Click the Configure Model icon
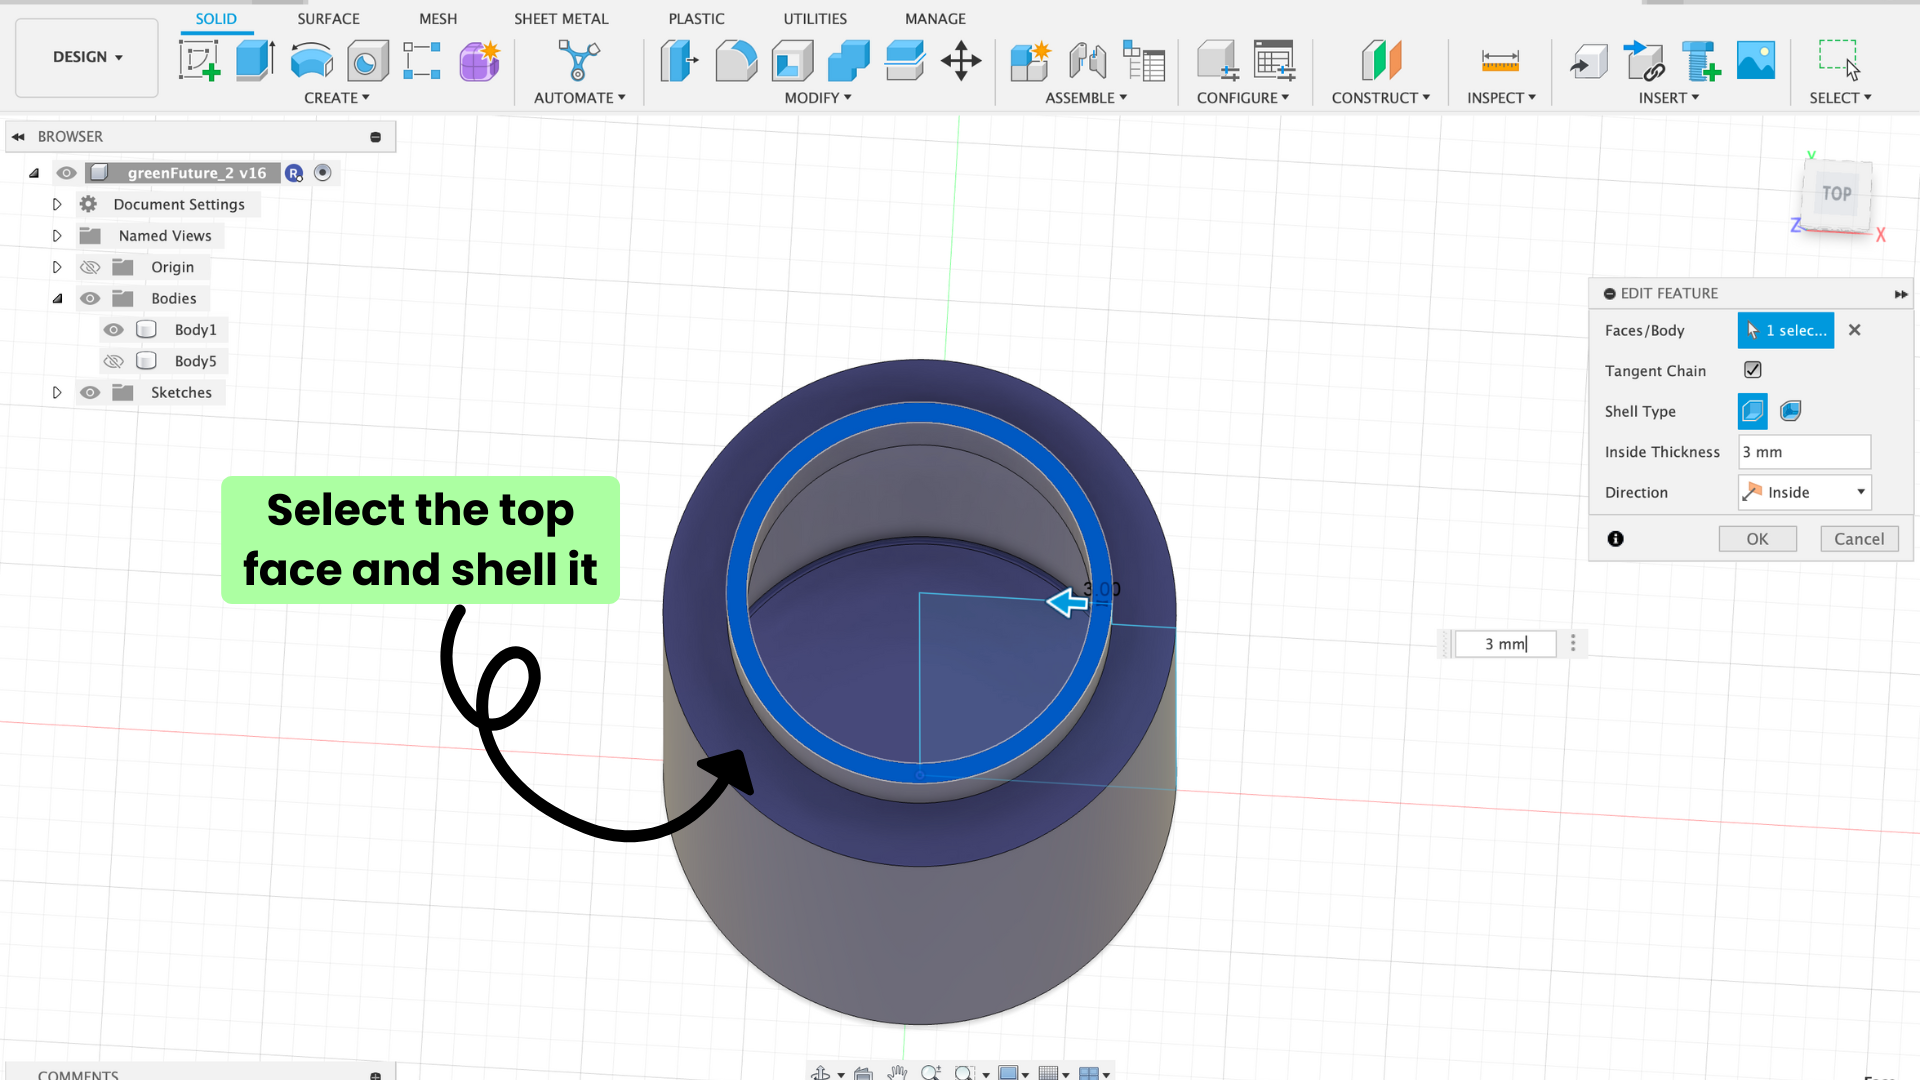 click(1218, 61)
